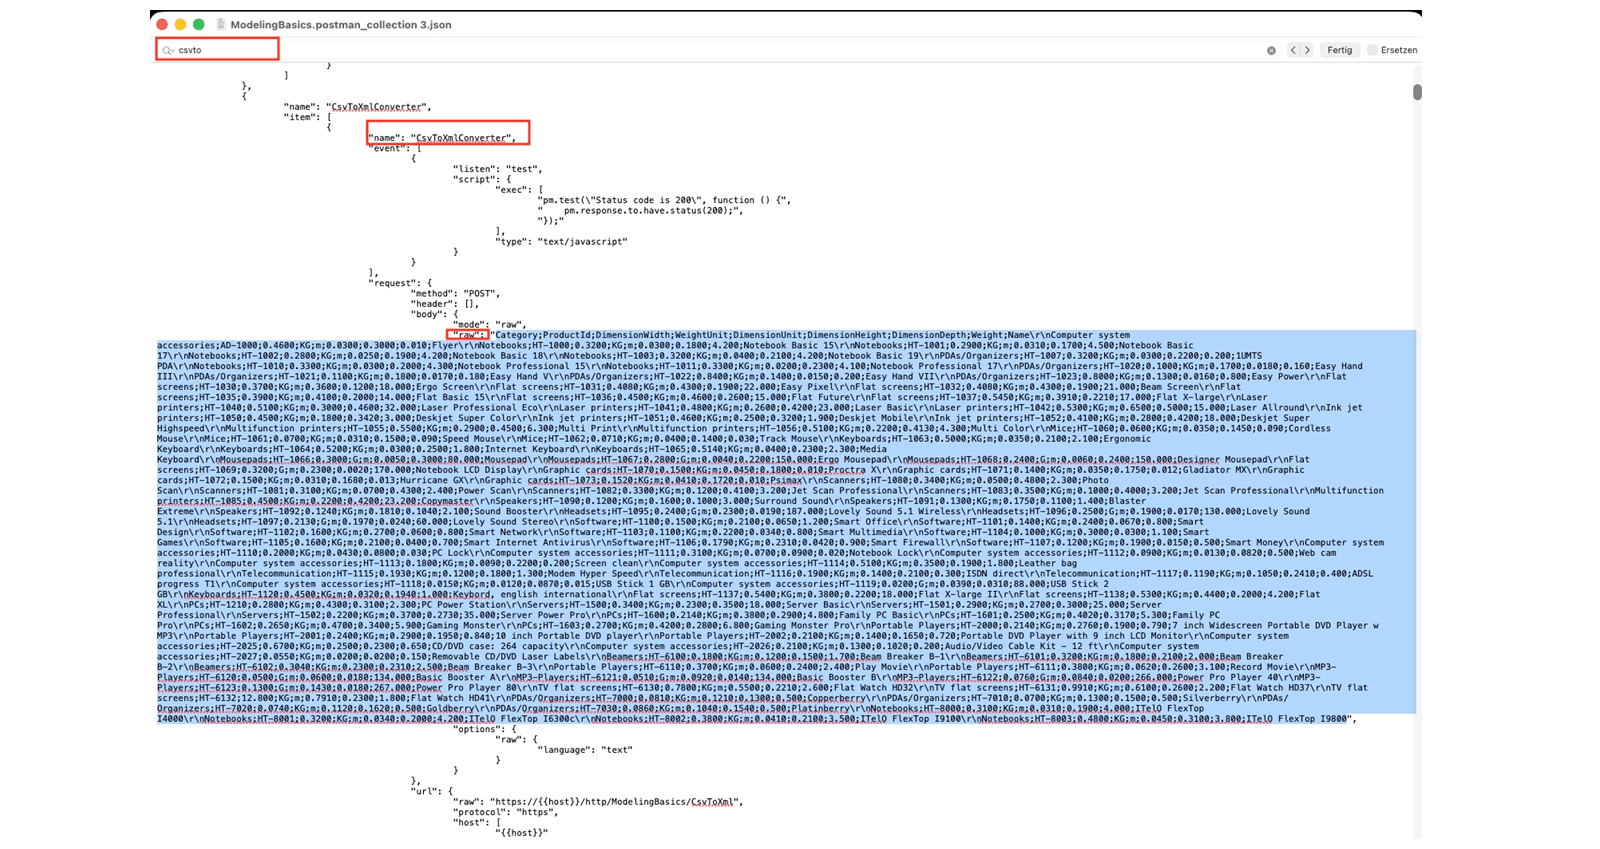Jump to the next search match
The width and height of the screenshot is (1600, 849).
(1306, 50)
